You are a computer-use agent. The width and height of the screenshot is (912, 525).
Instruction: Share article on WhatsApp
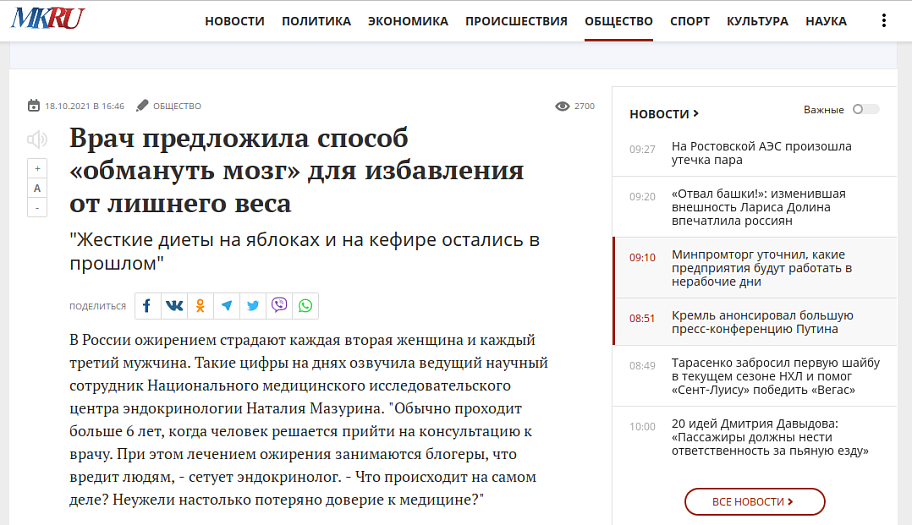coord(305,306)
